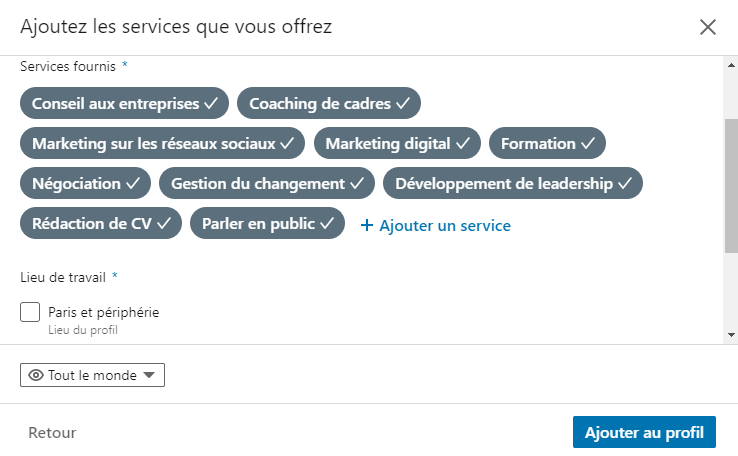The image size is (738, 456).
Task: Click the Retour button
Action: tap(52, 433)
